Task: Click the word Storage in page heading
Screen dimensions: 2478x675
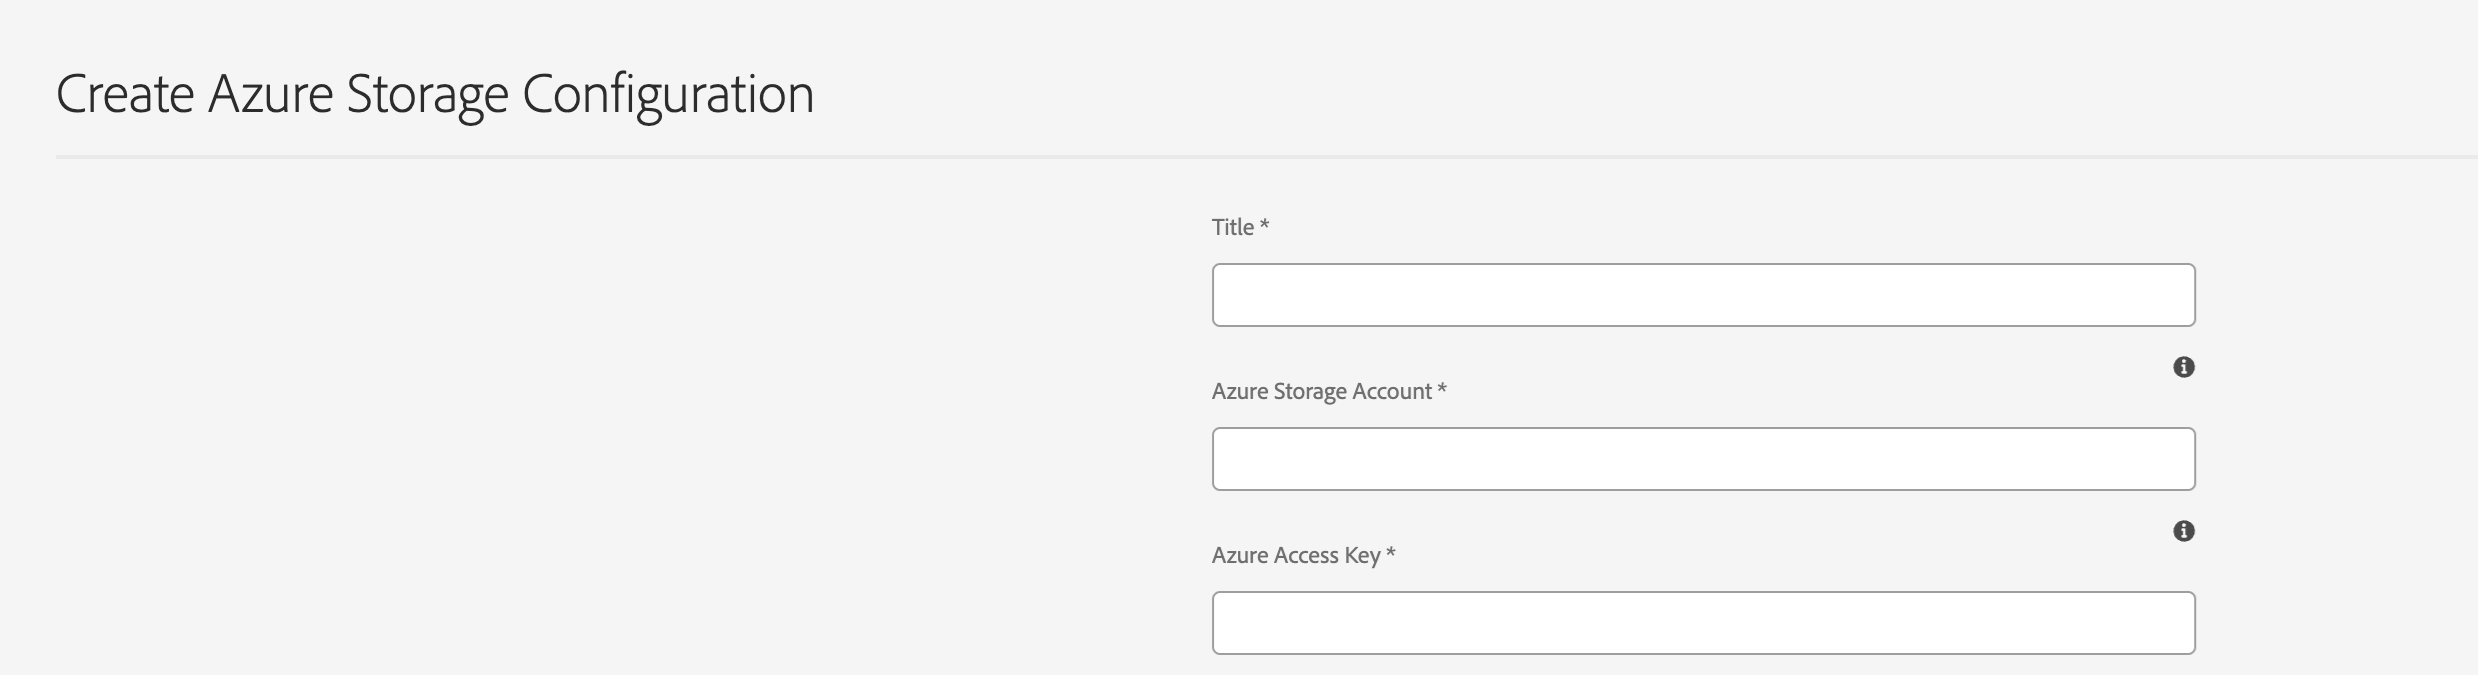Action: (427, 95)
